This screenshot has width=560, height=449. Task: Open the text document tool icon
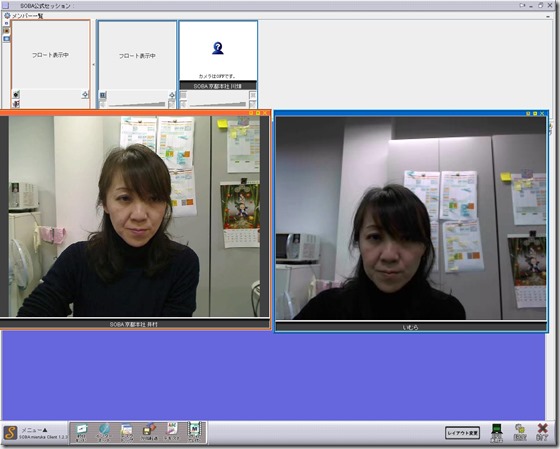(x=172, y=432)
